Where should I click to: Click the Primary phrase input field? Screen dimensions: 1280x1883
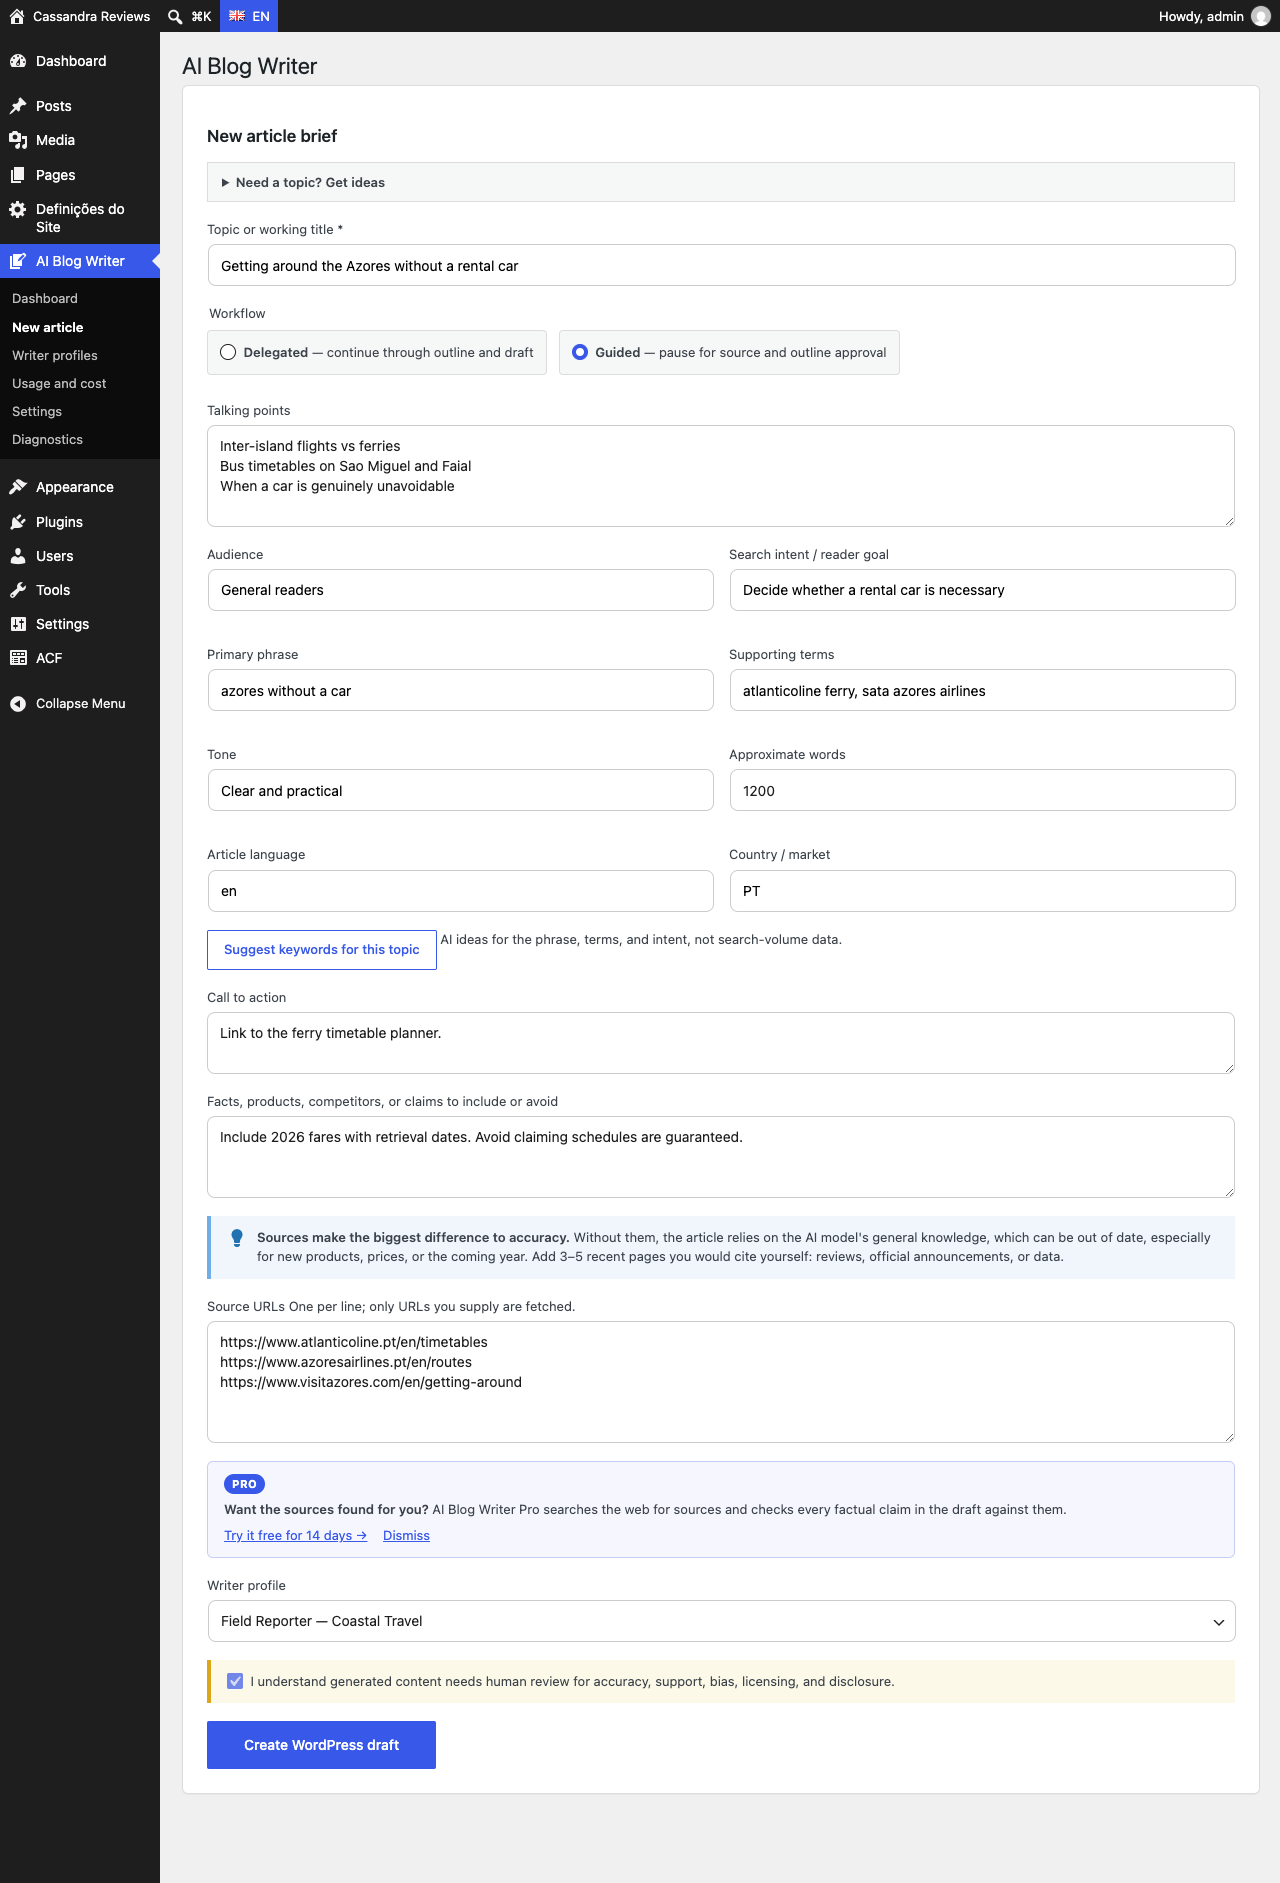point(460,690)
